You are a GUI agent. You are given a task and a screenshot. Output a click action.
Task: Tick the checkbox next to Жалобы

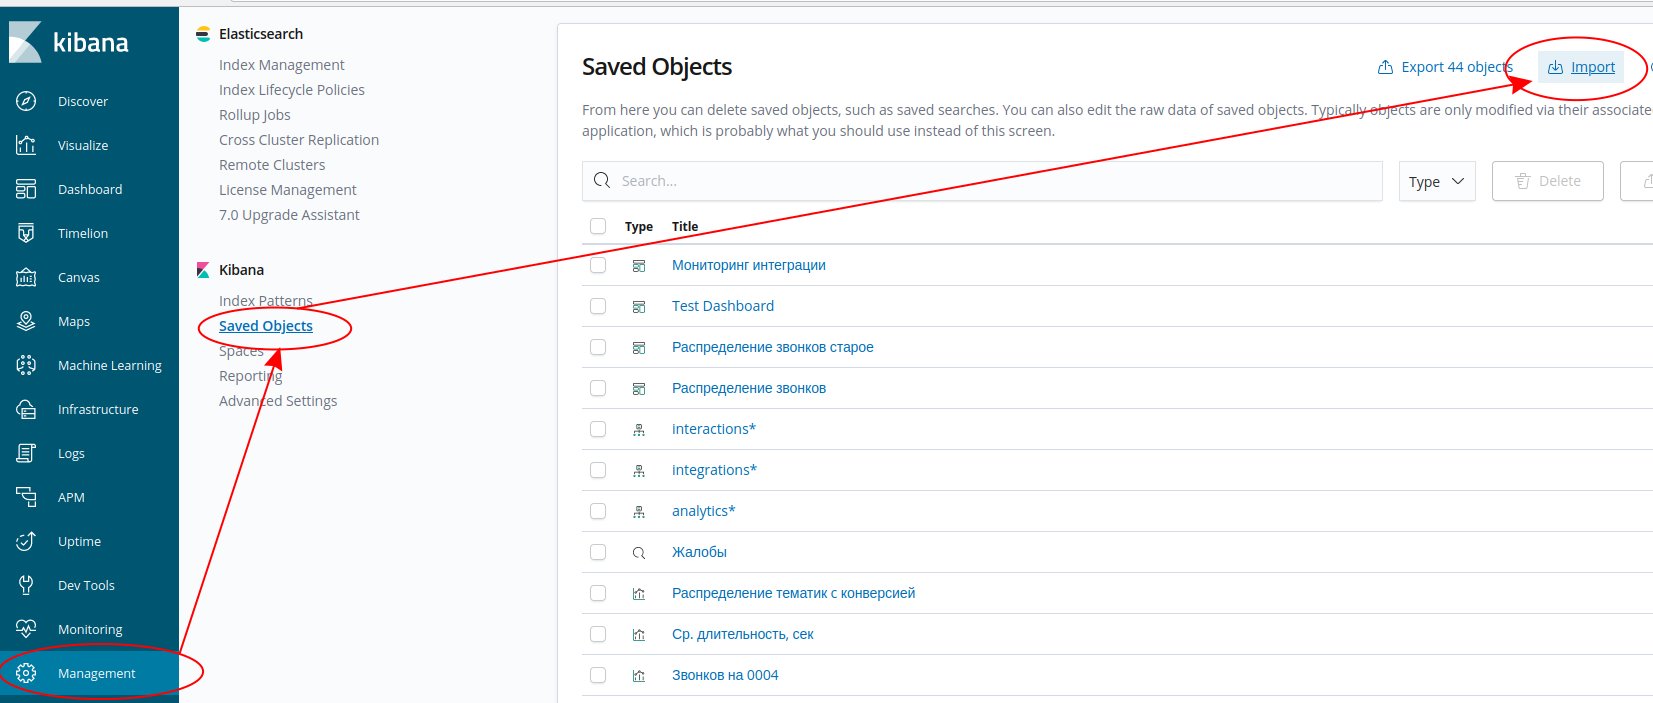[x=598, y=552]
